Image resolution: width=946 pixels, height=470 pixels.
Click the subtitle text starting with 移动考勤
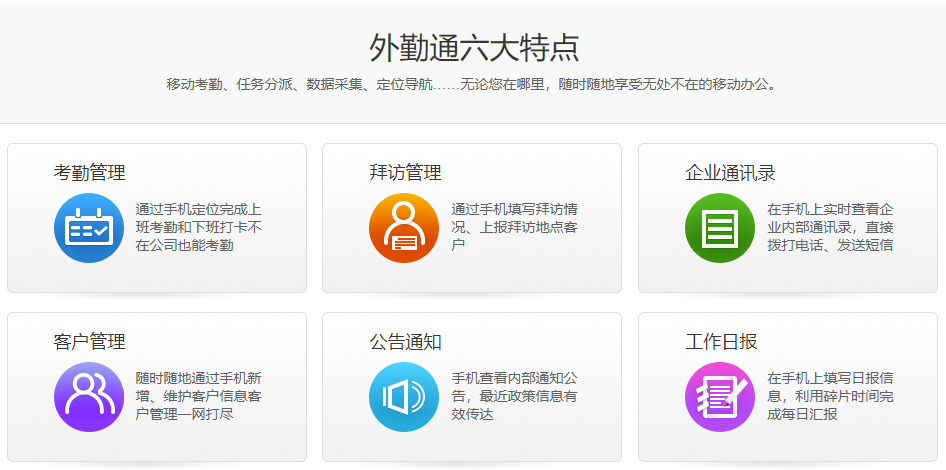[x=472, y=85]
